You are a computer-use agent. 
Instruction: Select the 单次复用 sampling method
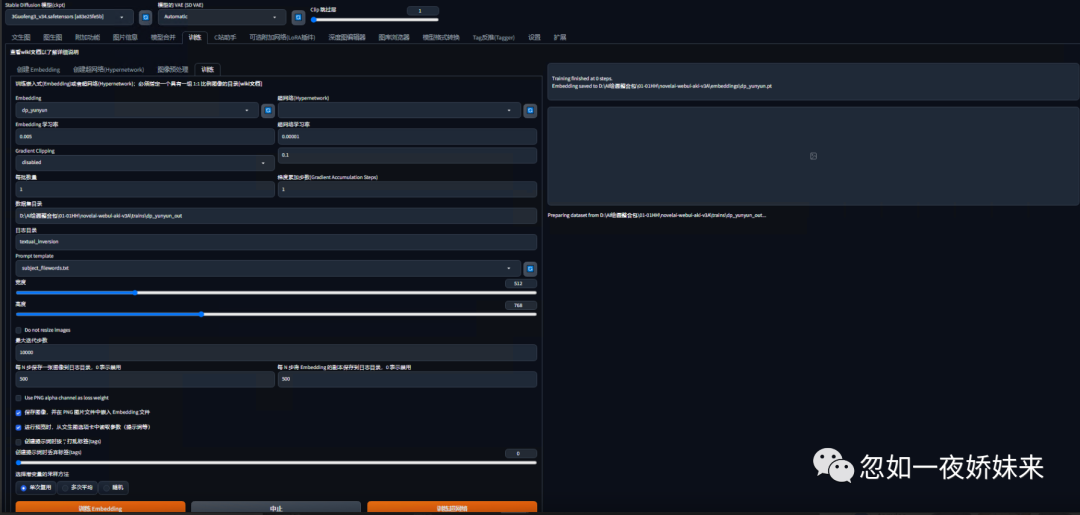pyautogui.click(x=36, y=487)
